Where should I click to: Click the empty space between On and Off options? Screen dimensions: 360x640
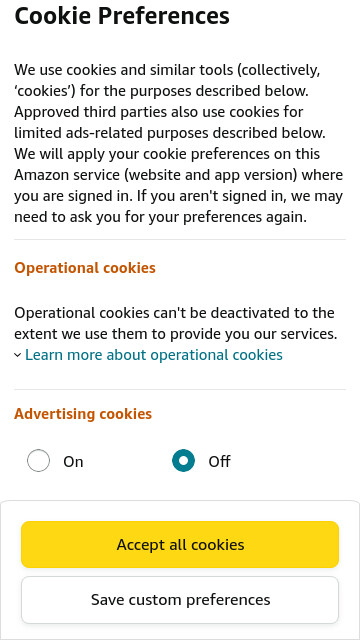(127, 461)
